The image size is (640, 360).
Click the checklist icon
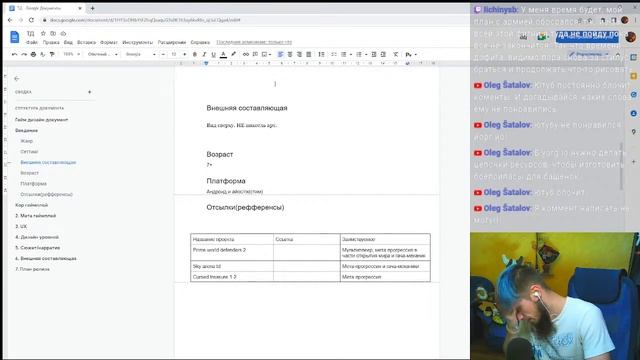click(333, 54)
